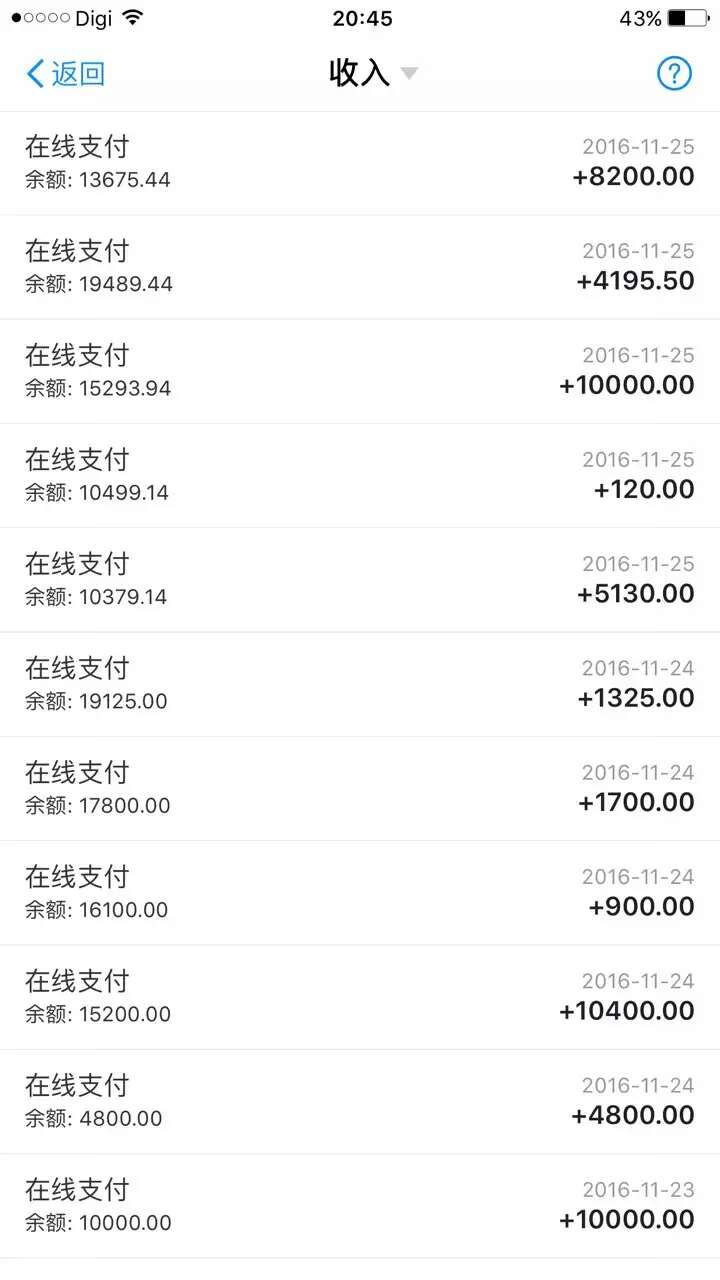Open the +10400.00 transaction row
The image size is (720, 1280).
click(360, 997)
